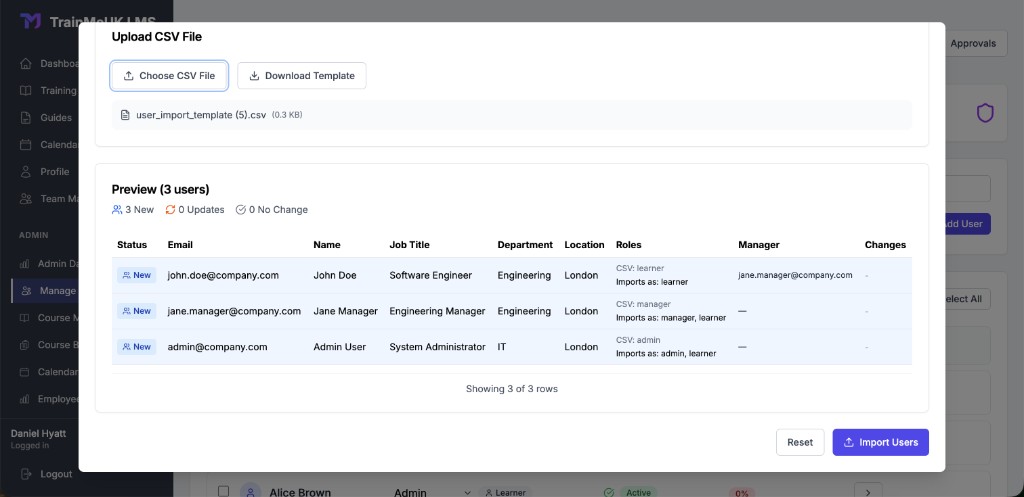Click the Roles column header

tap(629, 245)
